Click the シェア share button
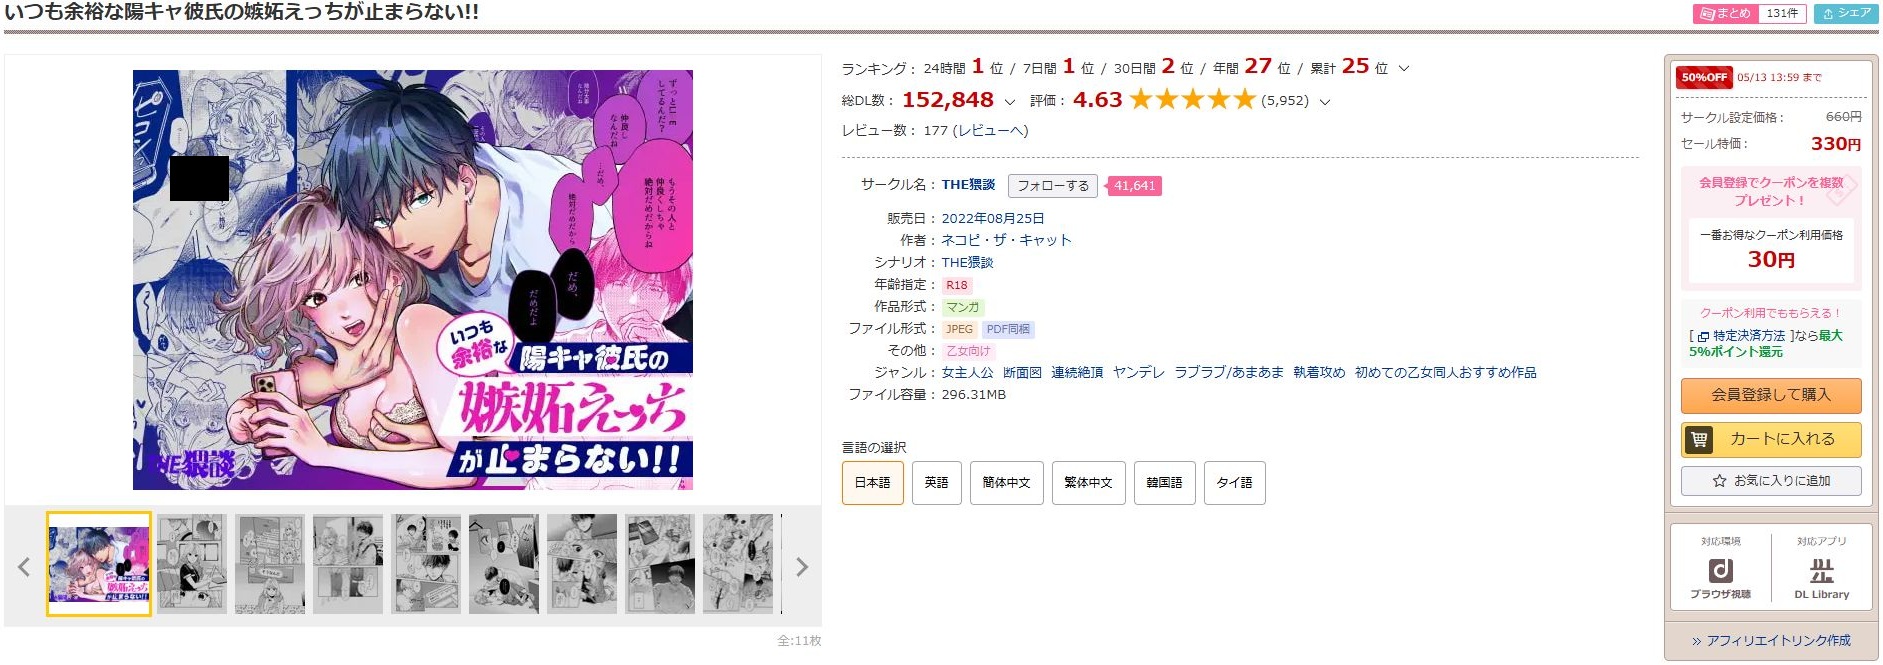Image resolution: width=1883 pixels, height=665 pixels. [1846, 14]
